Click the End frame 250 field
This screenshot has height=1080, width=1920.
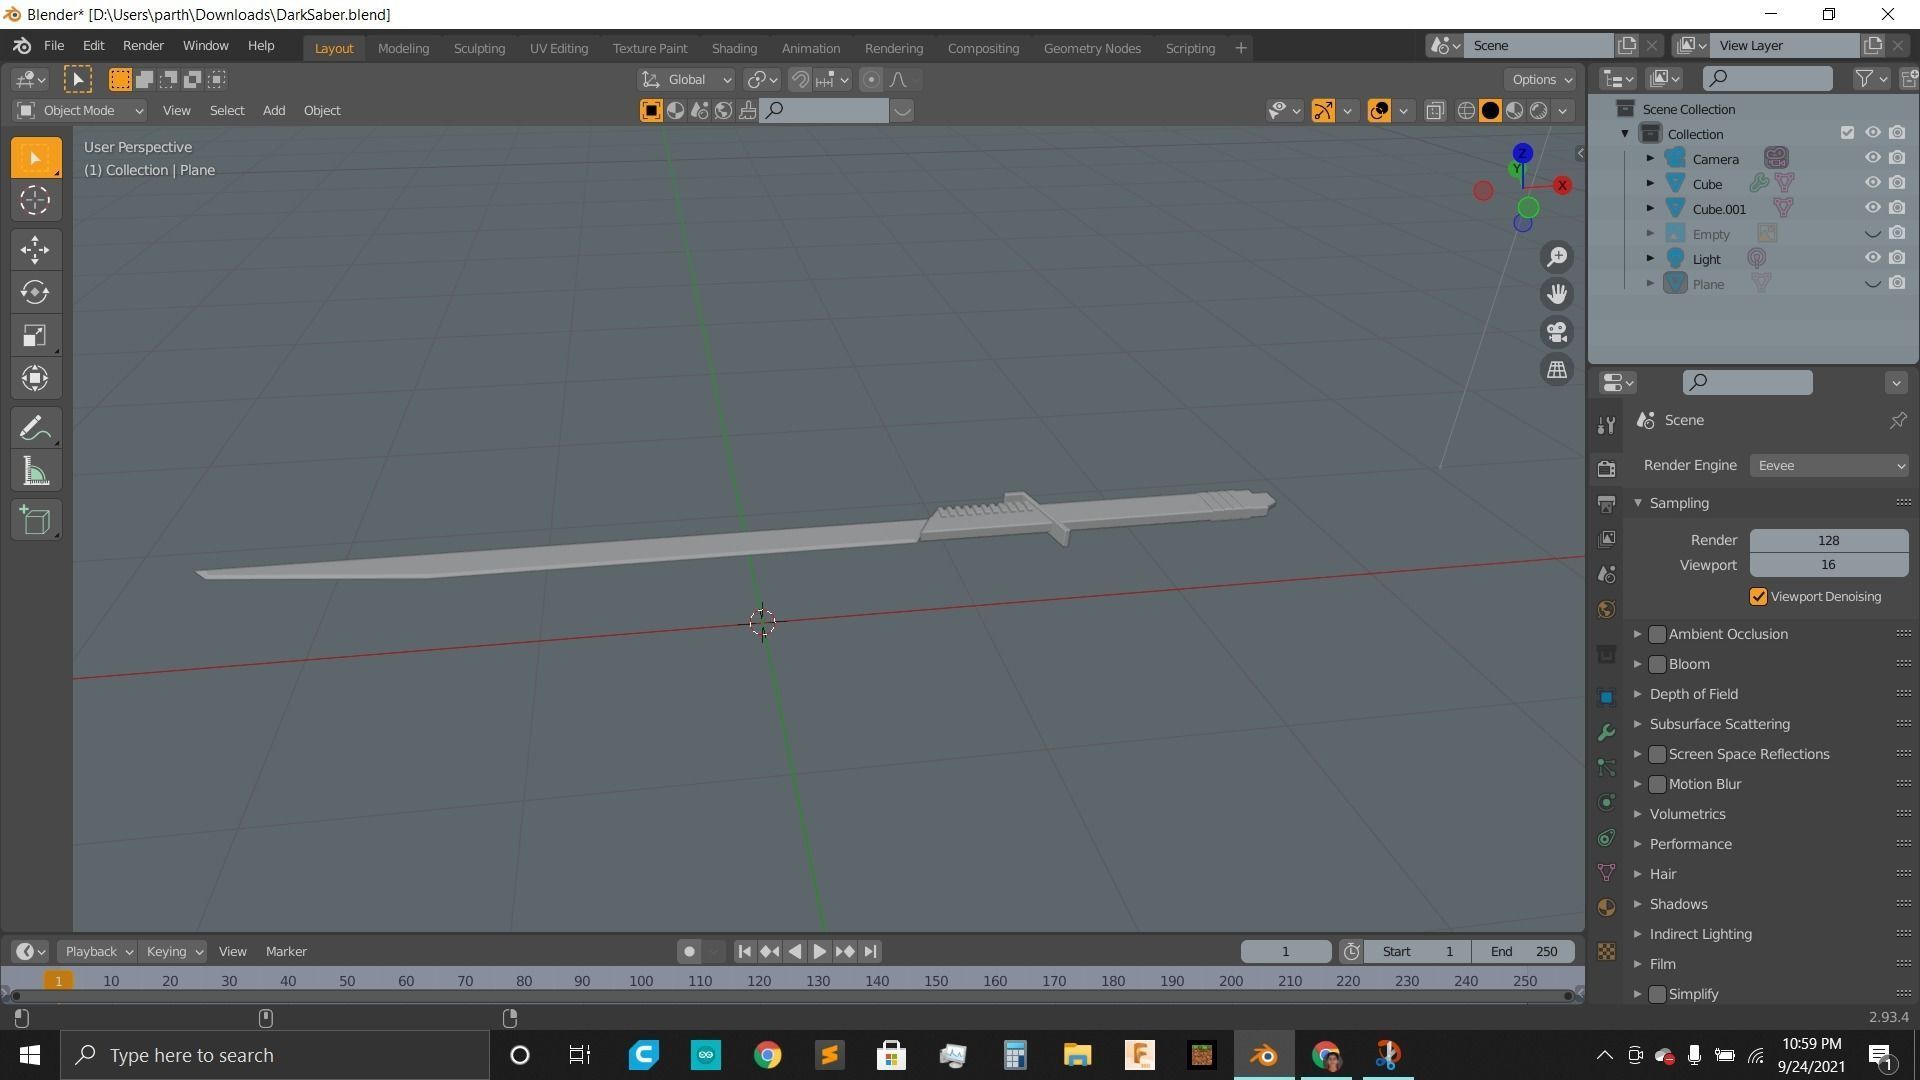tap(1524, 952)
